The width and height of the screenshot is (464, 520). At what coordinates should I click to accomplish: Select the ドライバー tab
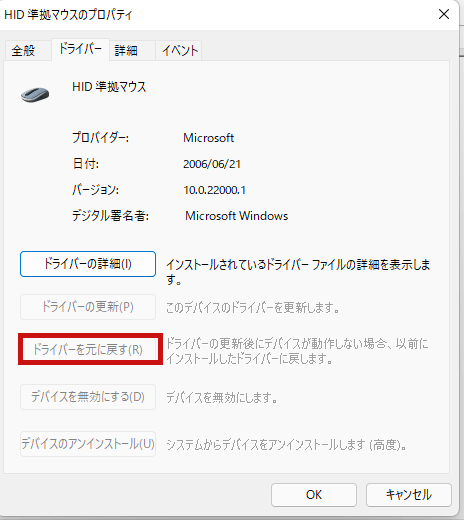[x=80, y=49]
